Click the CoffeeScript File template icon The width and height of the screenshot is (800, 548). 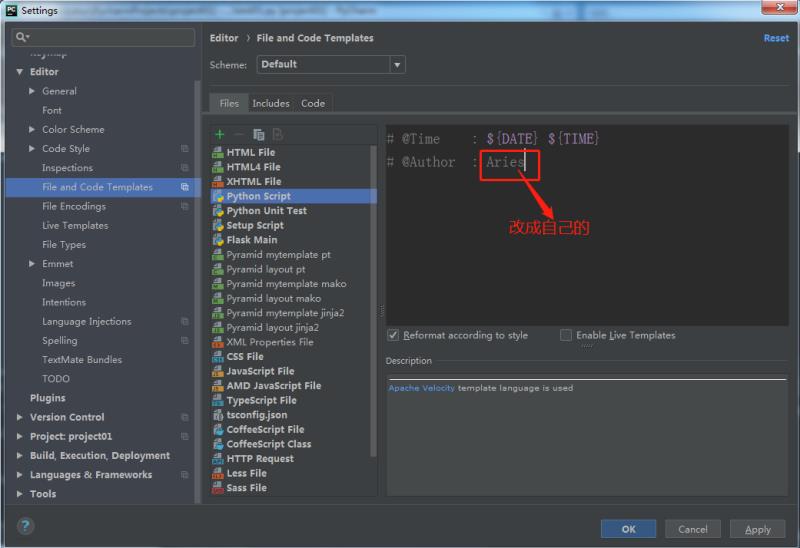(218, 429)
